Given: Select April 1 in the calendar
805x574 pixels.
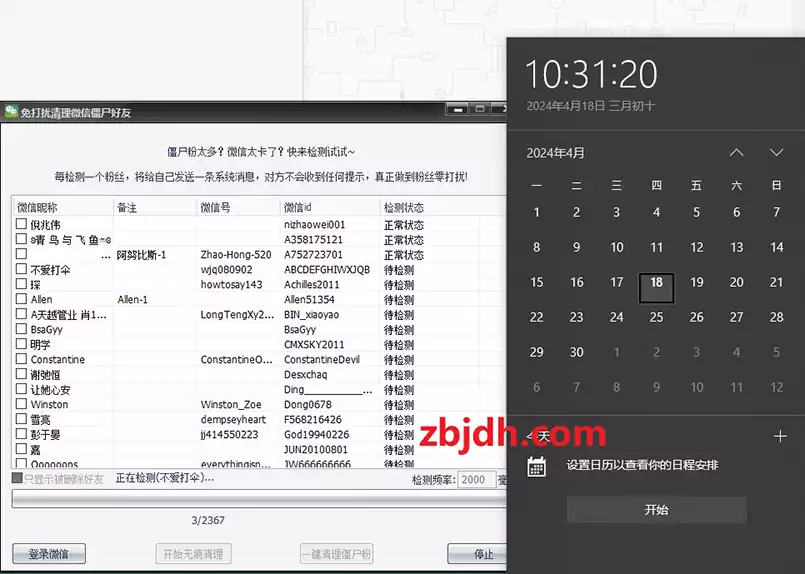Looking at the screenshot, I should [x=536, y=212].
